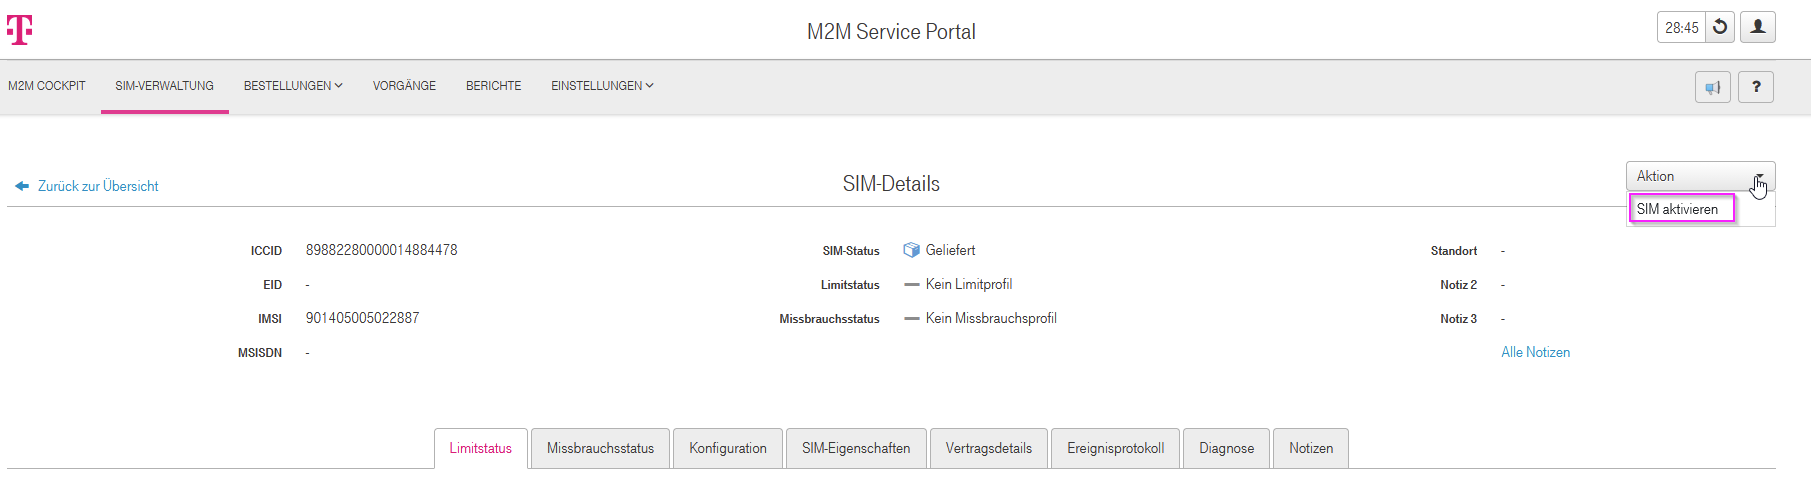Follow the Zurück zur Übersicht link

98,186
